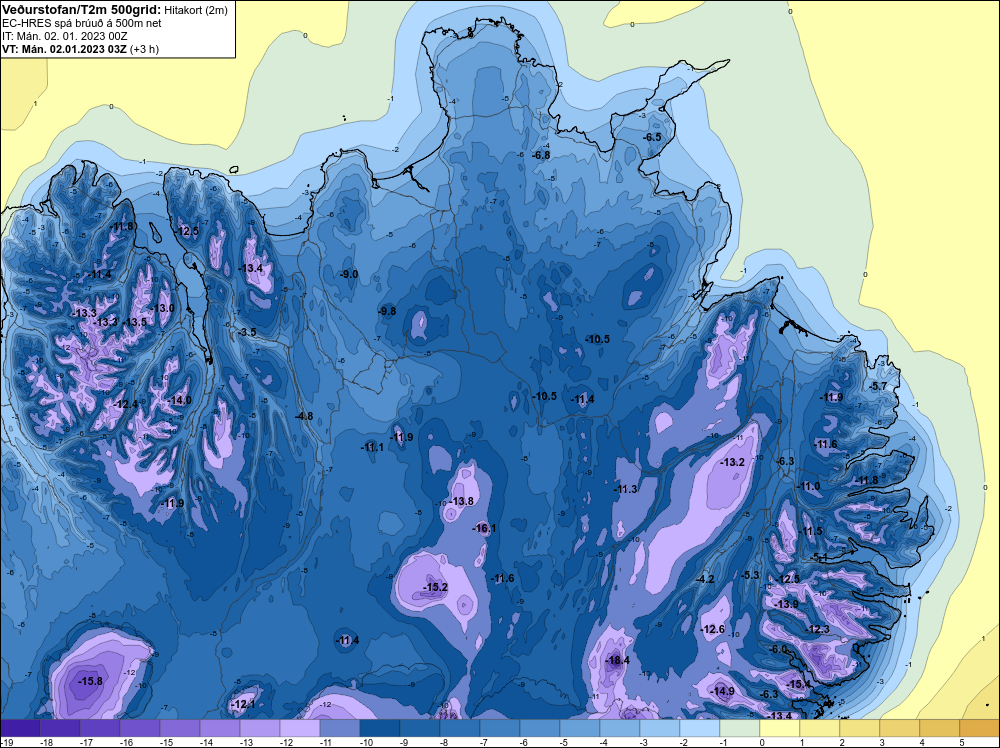The height and width of the screenshot is (748, 1000).
Task: Click the -11.3 temperature value
Action: [x=626, y=489]
